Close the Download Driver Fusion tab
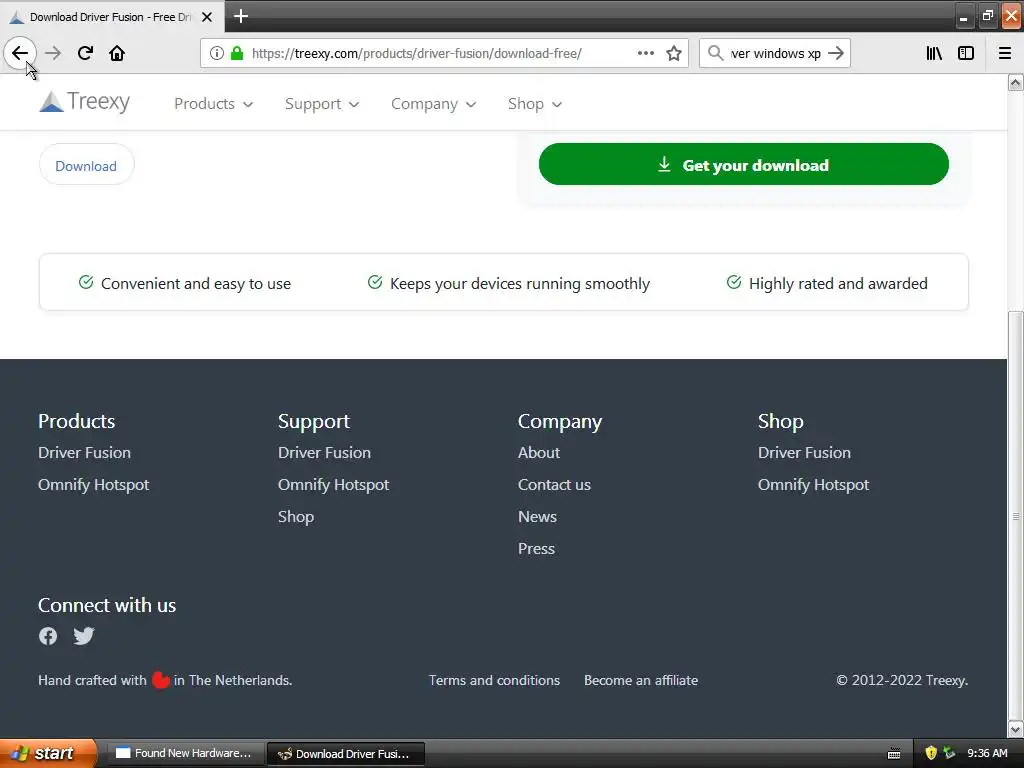 (x=207, y=17)
